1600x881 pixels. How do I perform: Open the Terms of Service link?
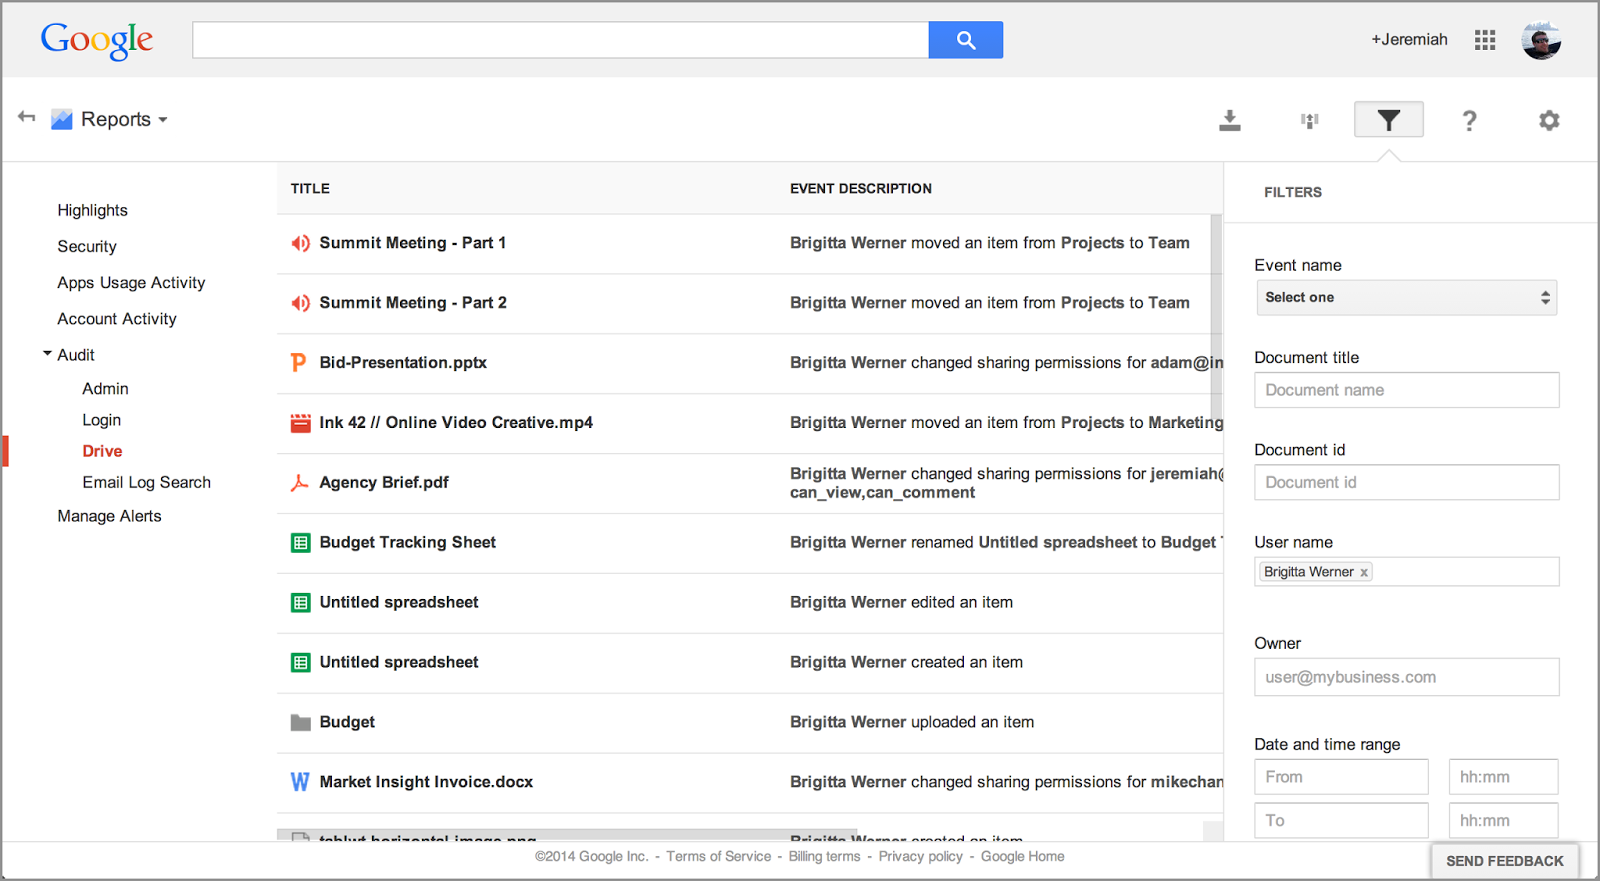pos(718,857)
